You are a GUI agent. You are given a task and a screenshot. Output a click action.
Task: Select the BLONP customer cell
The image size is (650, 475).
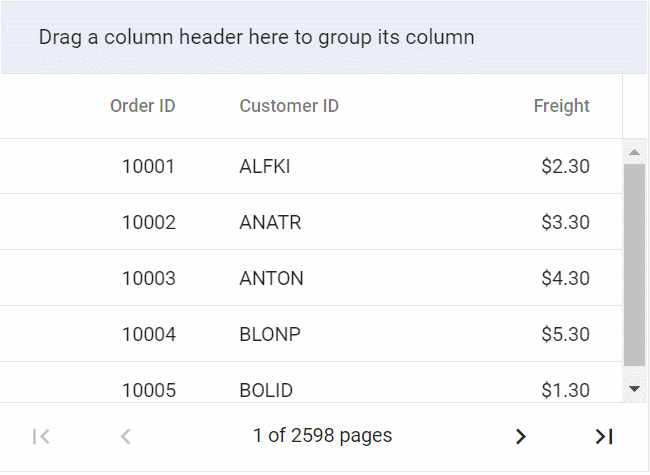coord(270,335)
